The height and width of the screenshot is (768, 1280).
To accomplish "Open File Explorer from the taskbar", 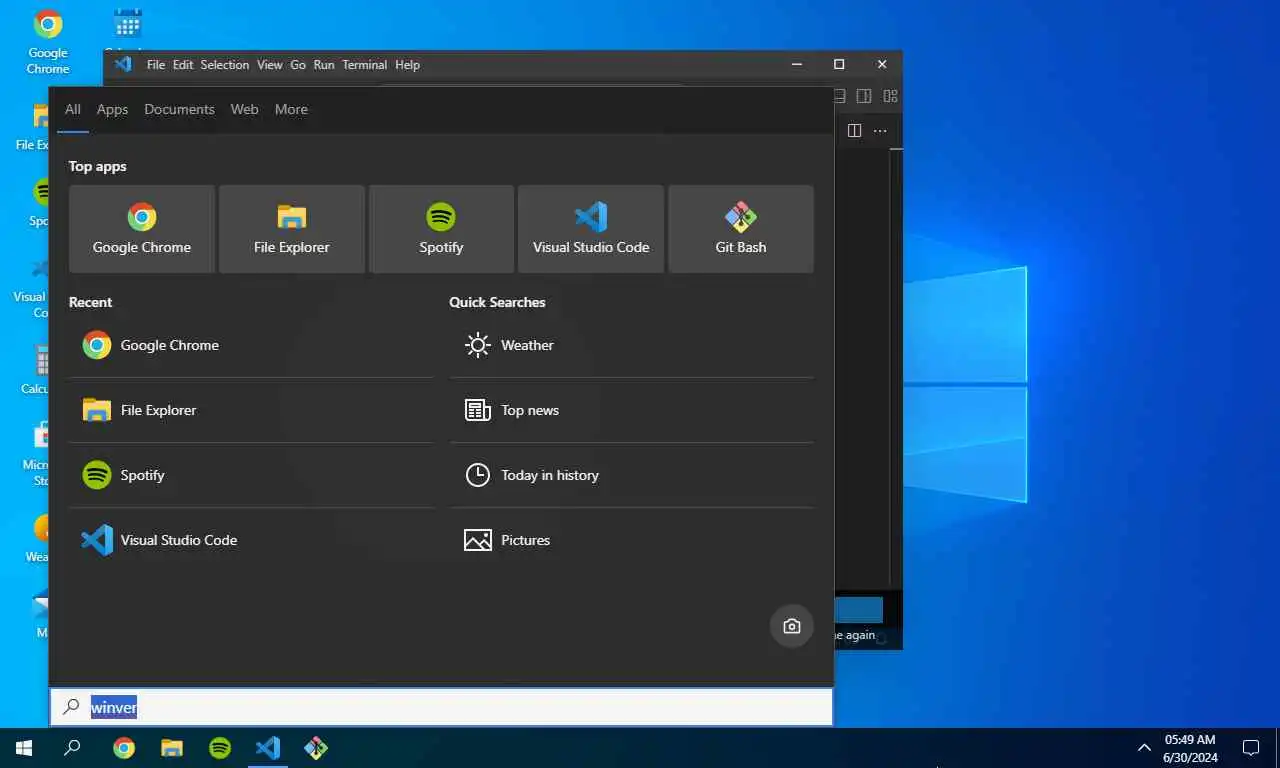I will click(172, 748).
